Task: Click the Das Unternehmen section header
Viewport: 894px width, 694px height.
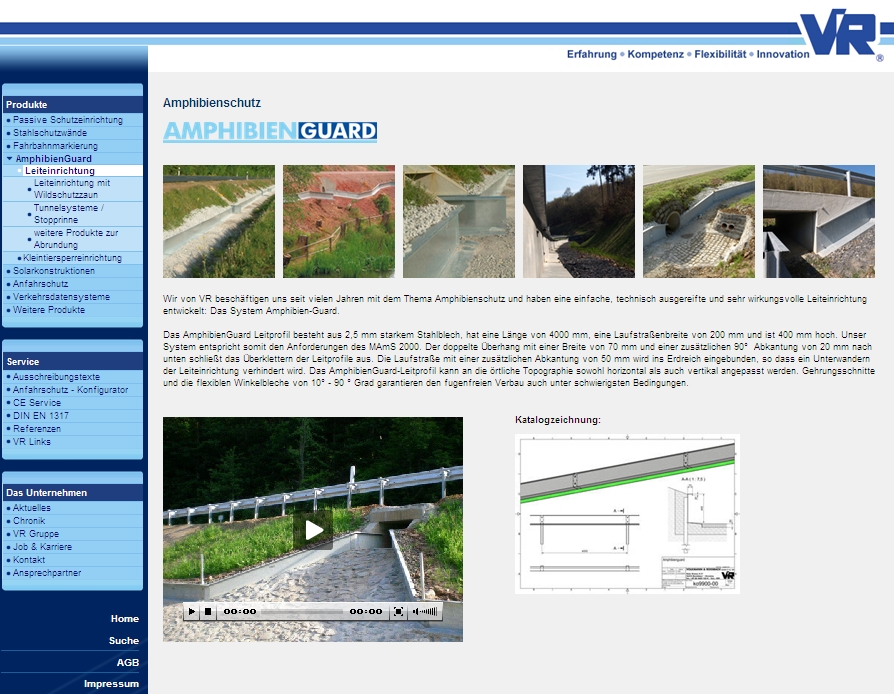Action: point(72,493)
